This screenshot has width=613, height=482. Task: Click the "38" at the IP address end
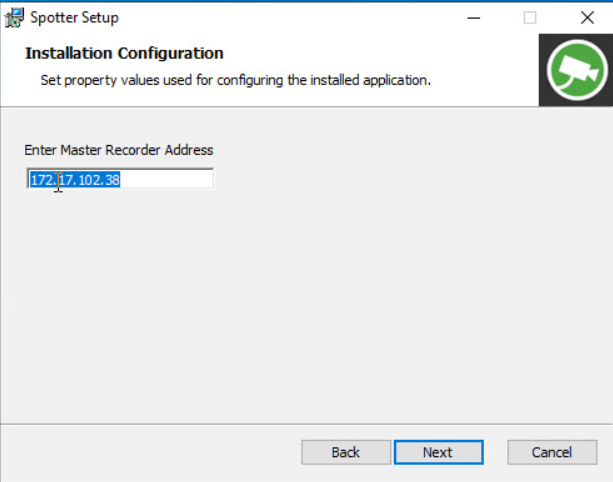pyautogui.click(x=112, y=179)
